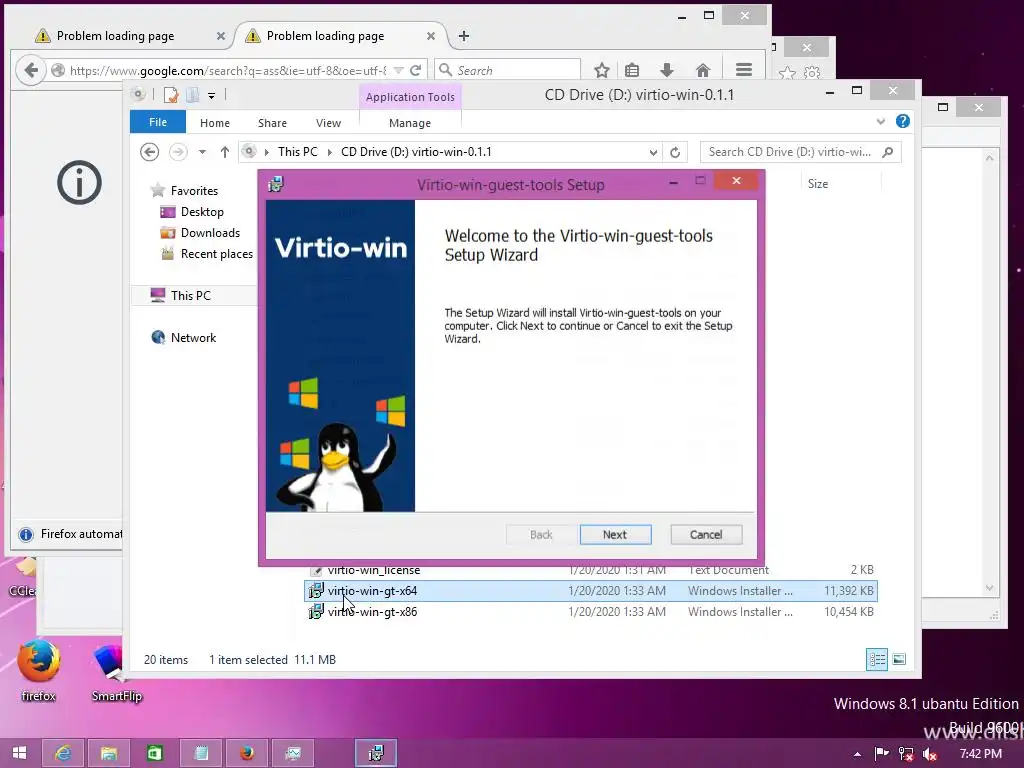Image resolution: width=1024 pixels, height=768 pixels.
Task: Select the Virtio installer taskbar button
Action: (x=376, y=753)
